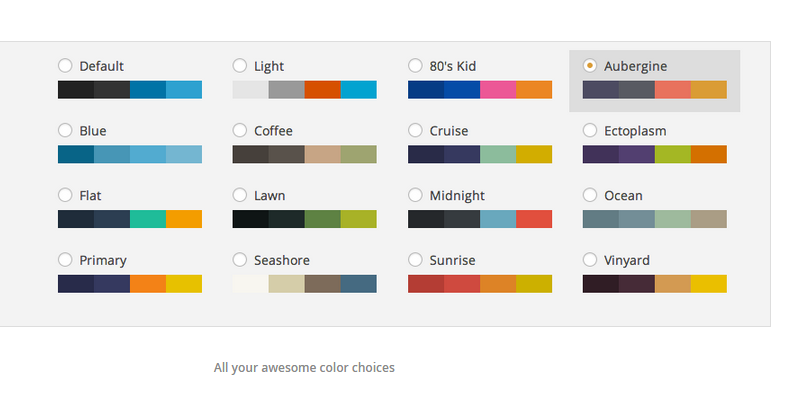
Task: Select the 80's Kid radio button
Action: (416, 66)
